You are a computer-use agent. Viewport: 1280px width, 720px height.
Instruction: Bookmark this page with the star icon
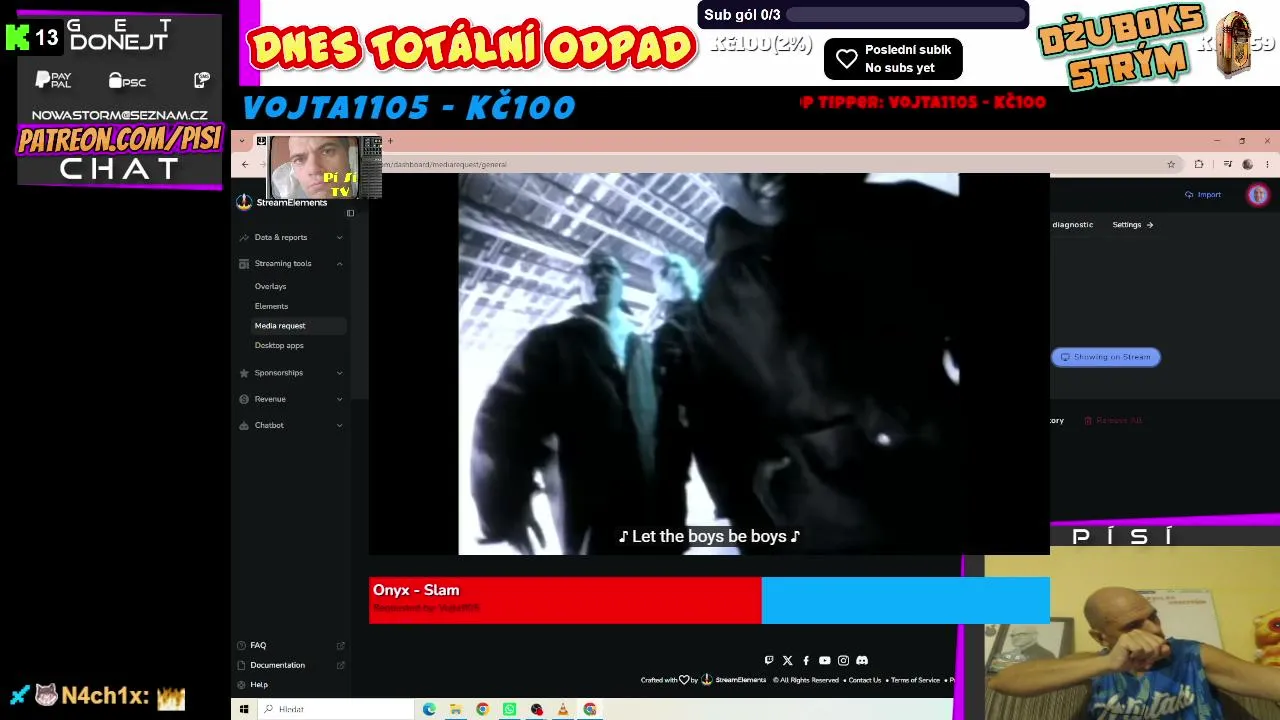coord(1171,164)
